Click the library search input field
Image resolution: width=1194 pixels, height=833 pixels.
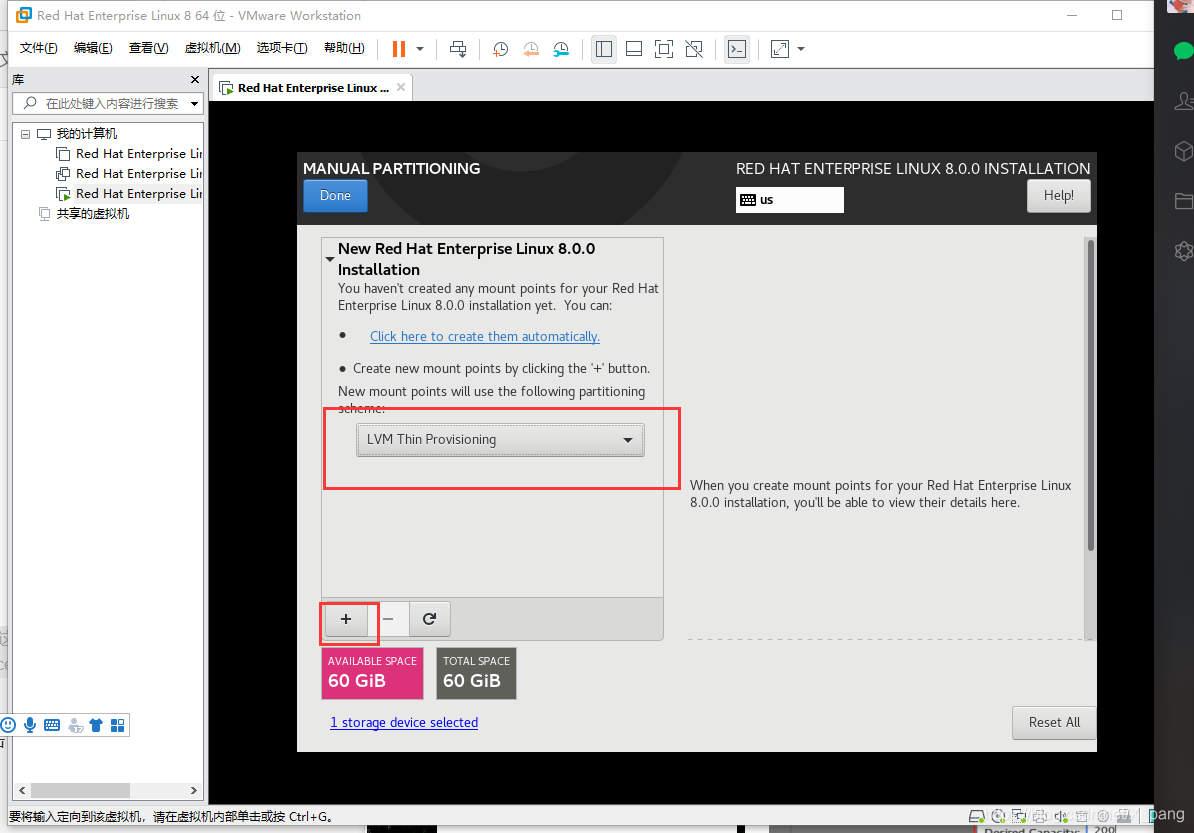click(x=103, y=104)
